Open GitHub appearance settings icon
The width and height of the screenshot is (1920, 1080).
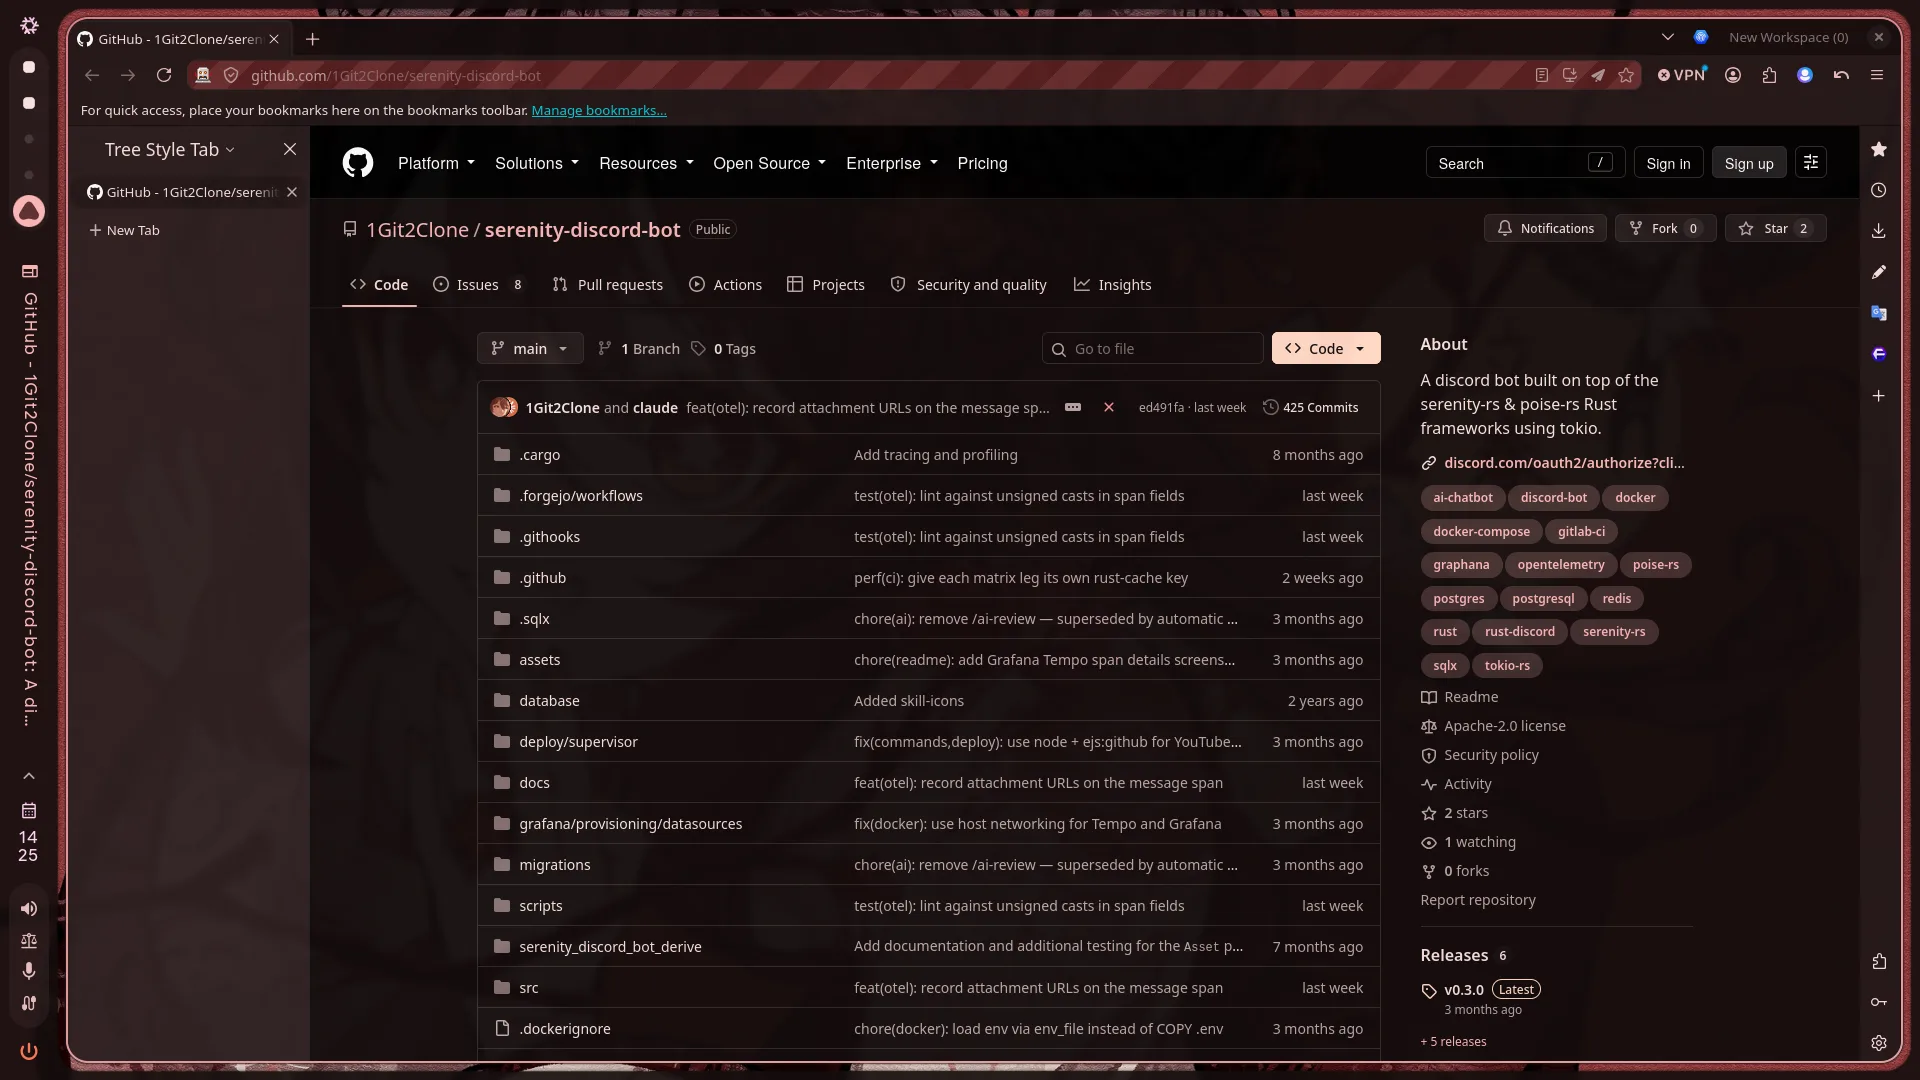(x=1811, y=163)
